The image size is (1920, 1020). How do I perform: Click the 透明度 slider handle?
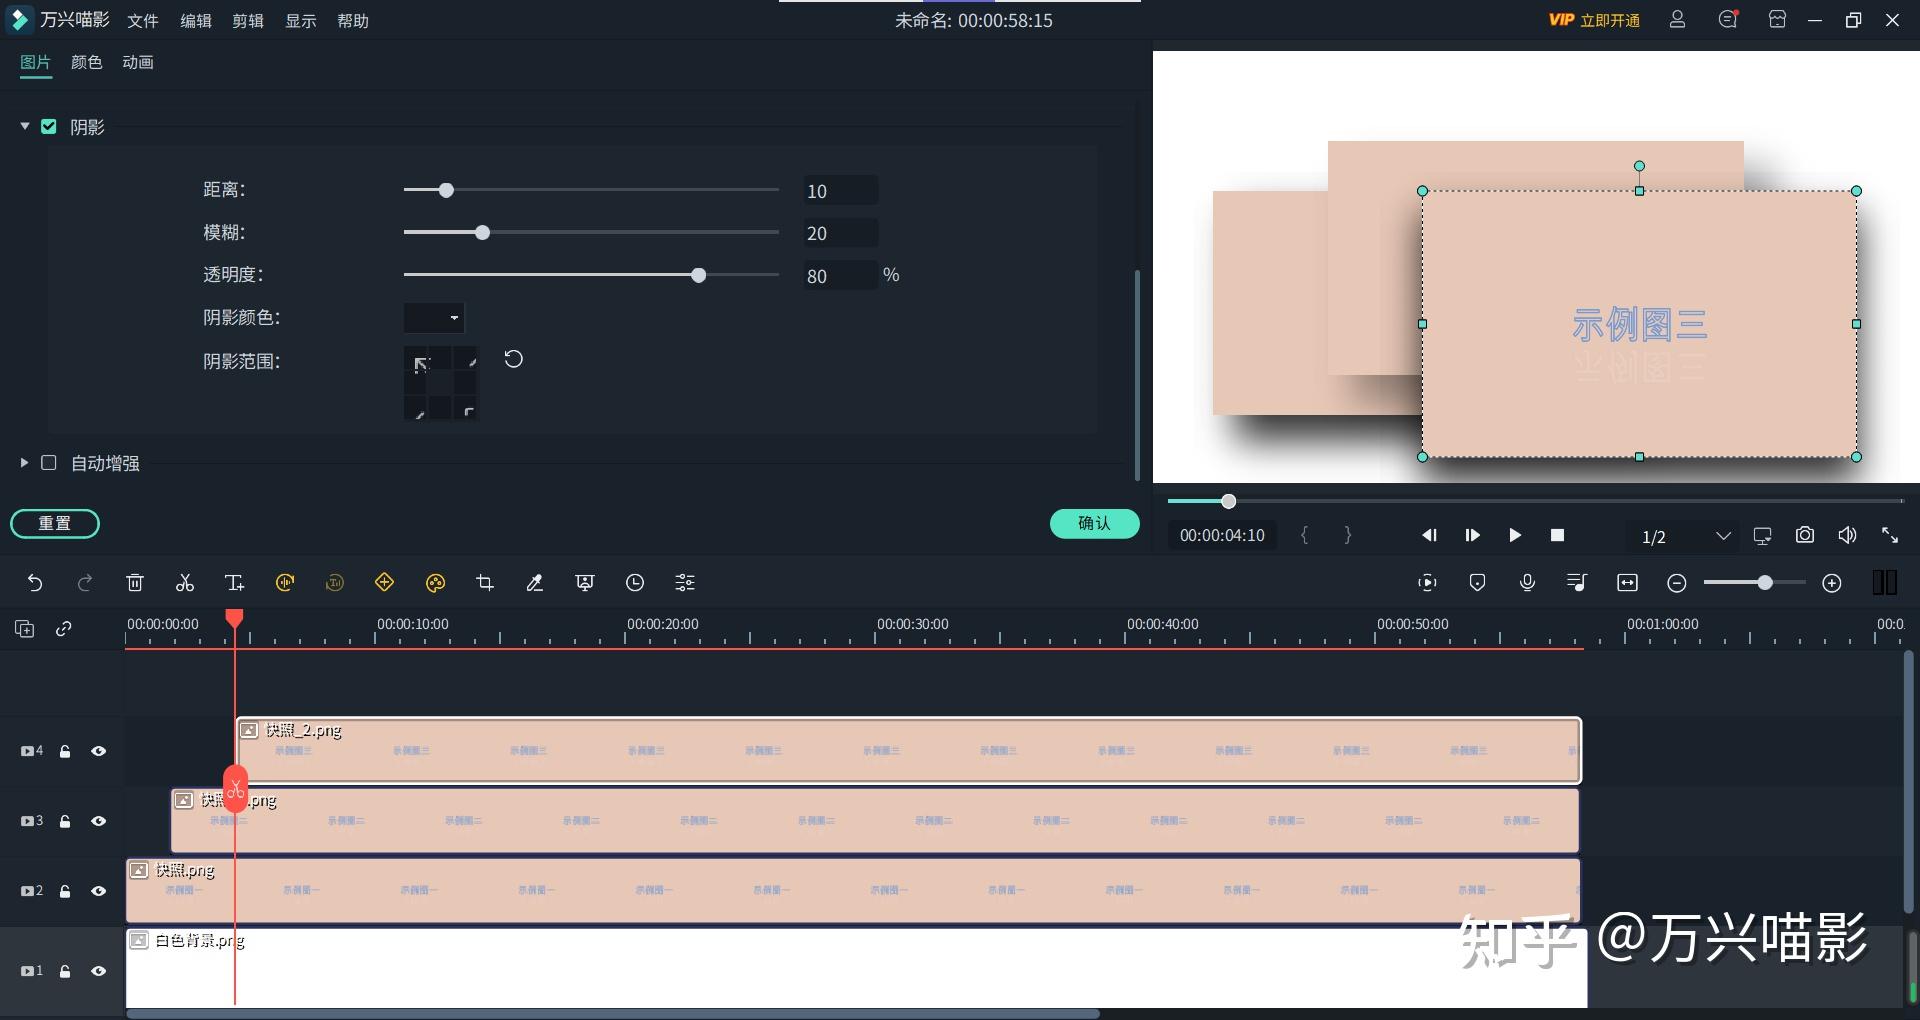click(699, 275)
